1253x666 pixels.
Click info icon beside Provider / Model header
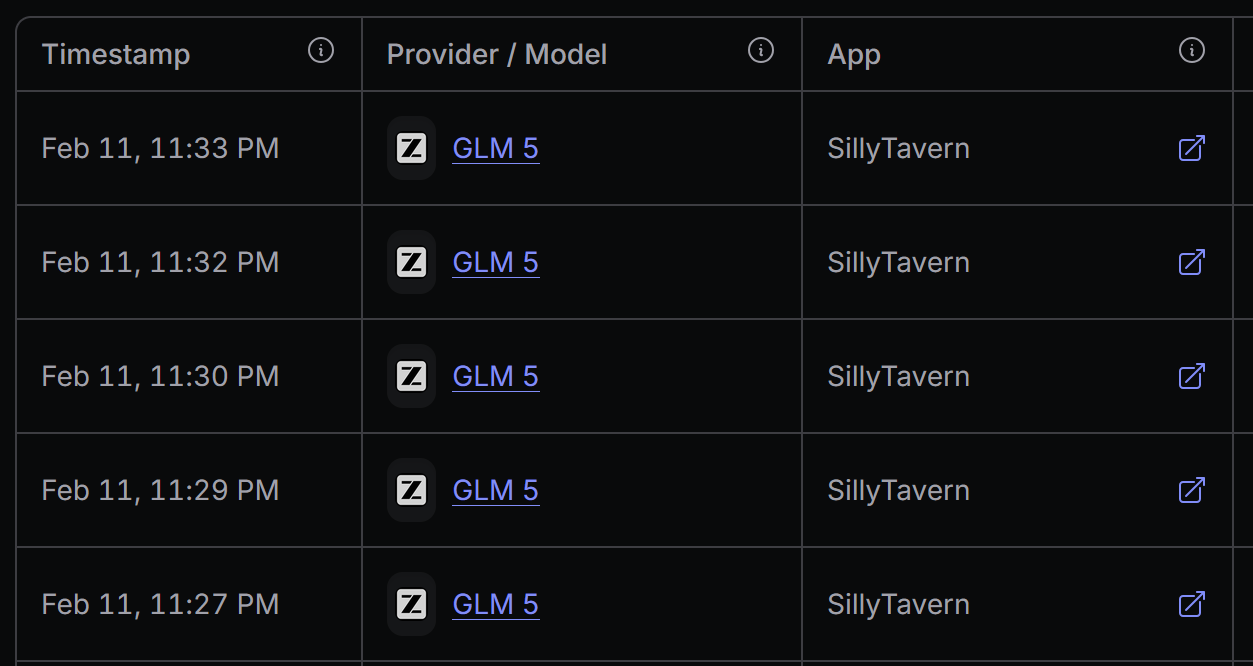tap(761, 51)
